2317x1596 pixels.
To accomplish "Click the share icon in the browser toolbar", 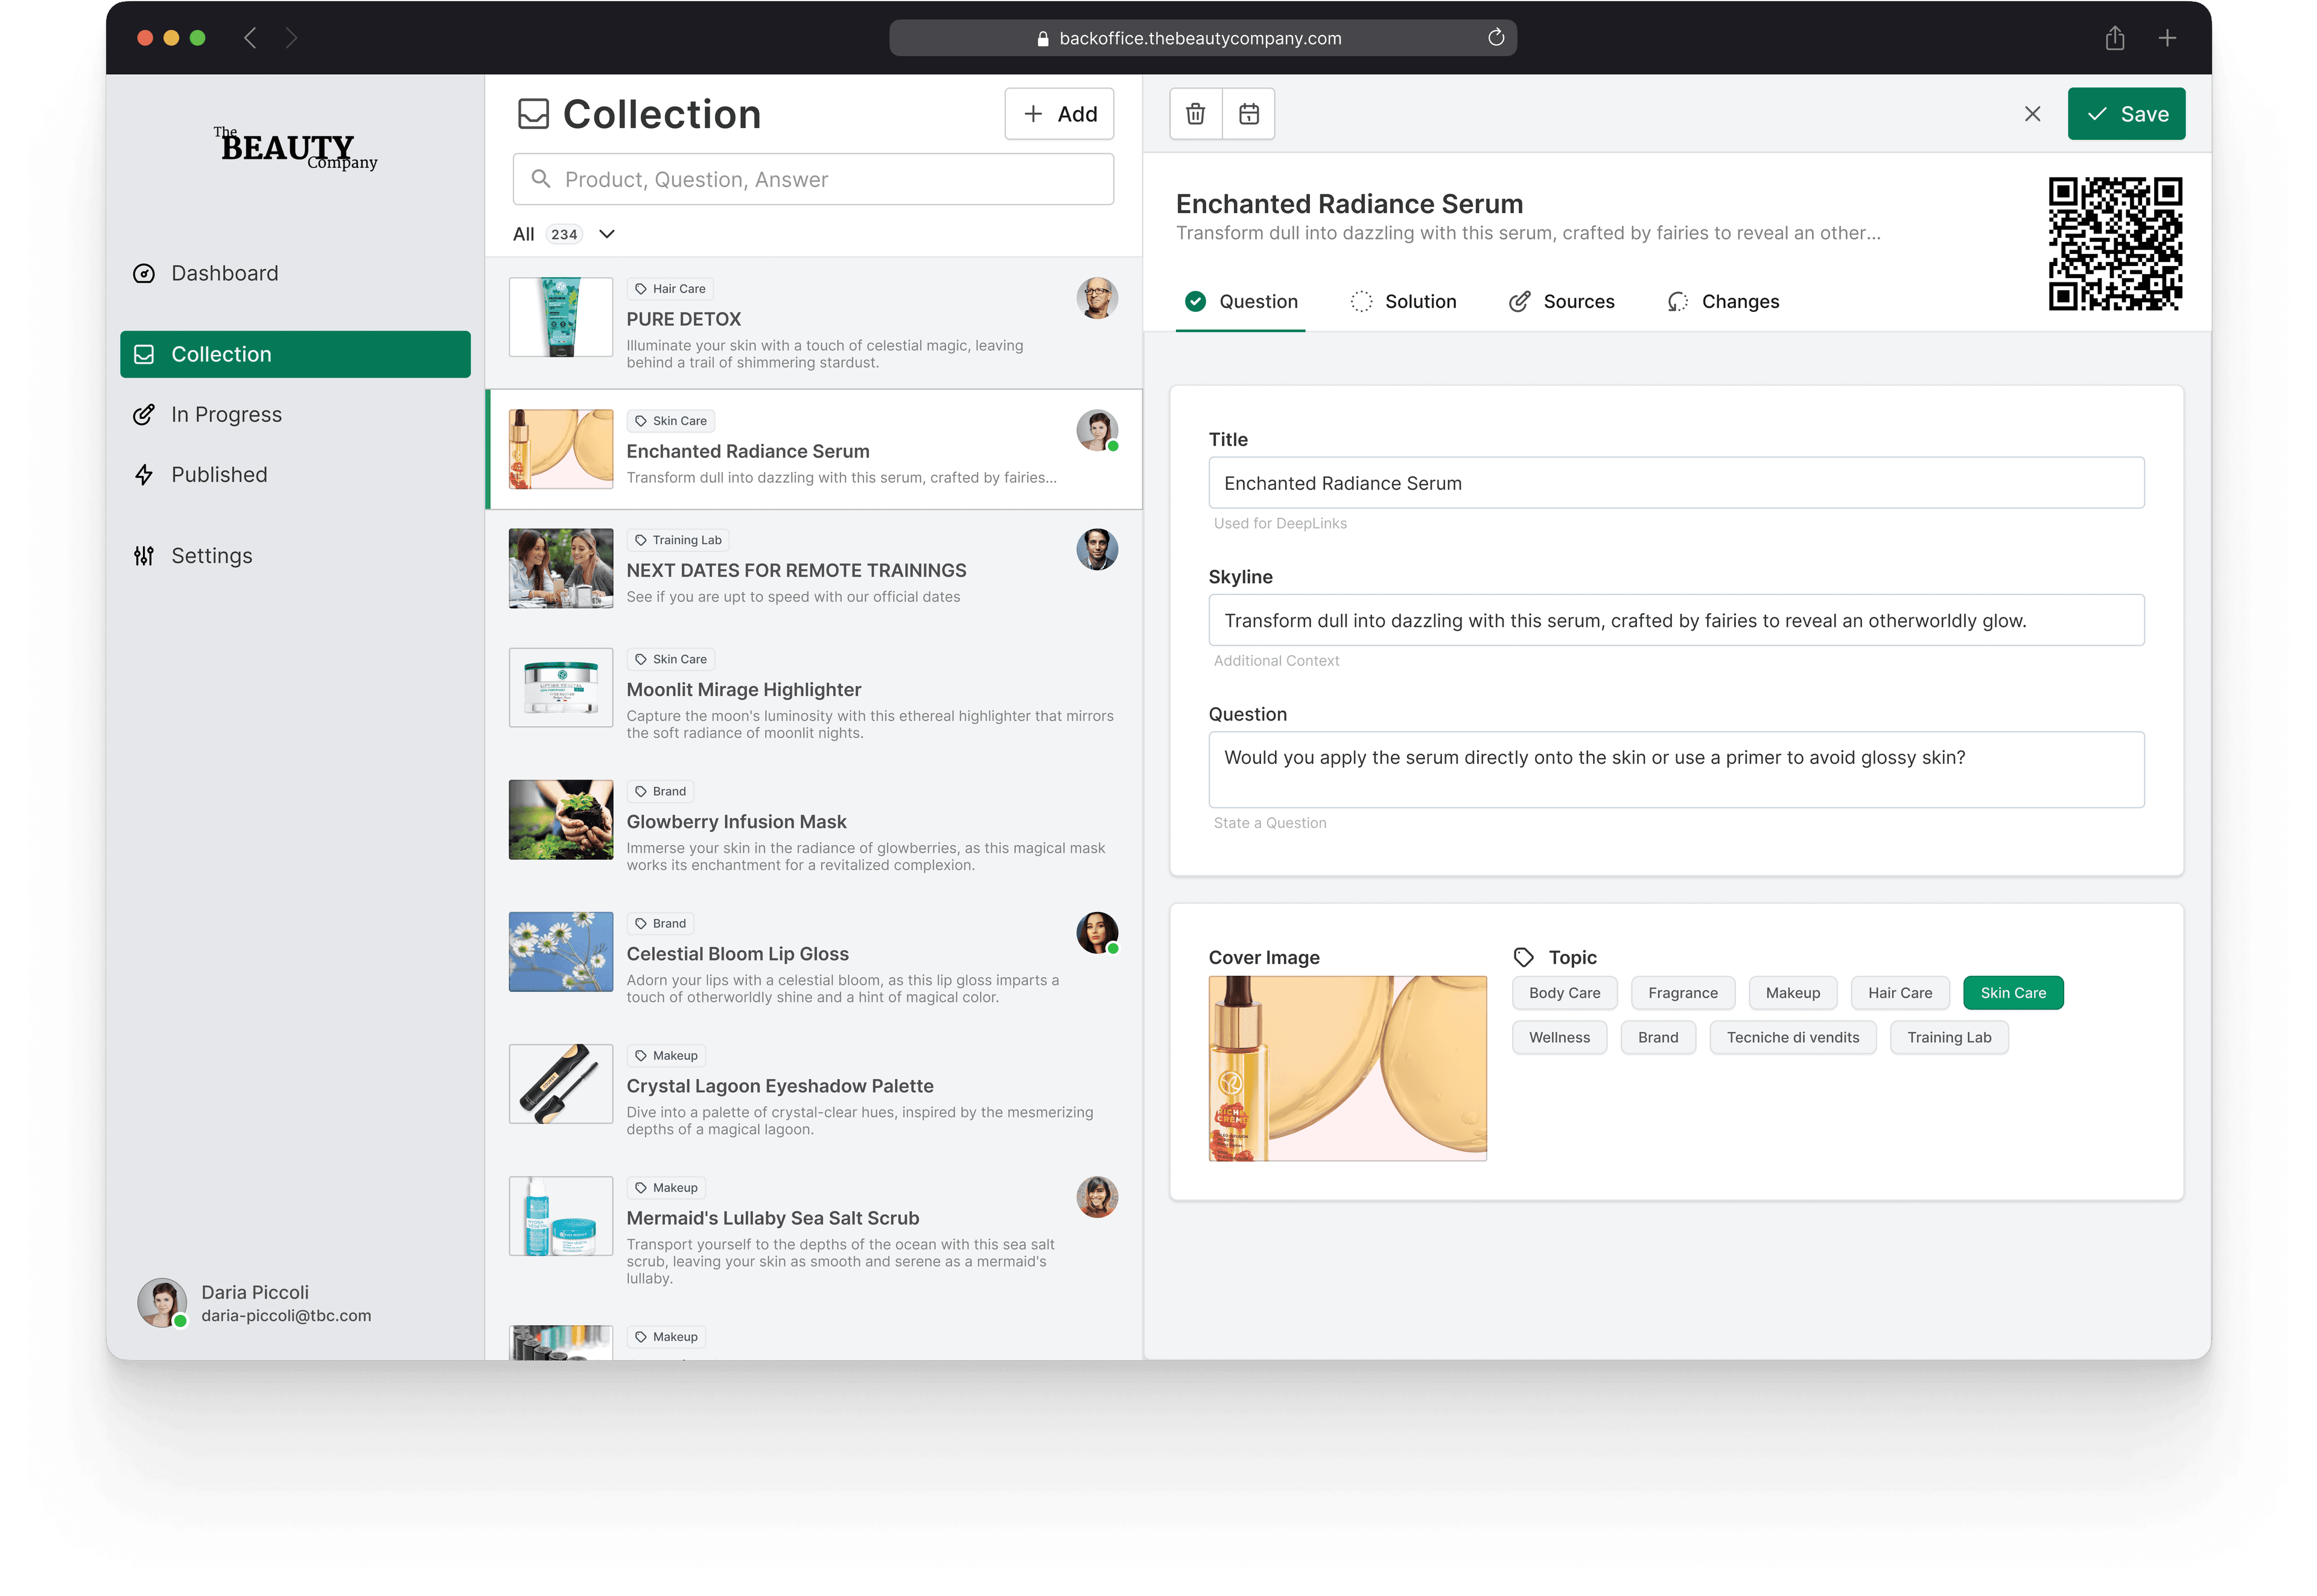I will pyautogui.click(x=2114, y=37).
